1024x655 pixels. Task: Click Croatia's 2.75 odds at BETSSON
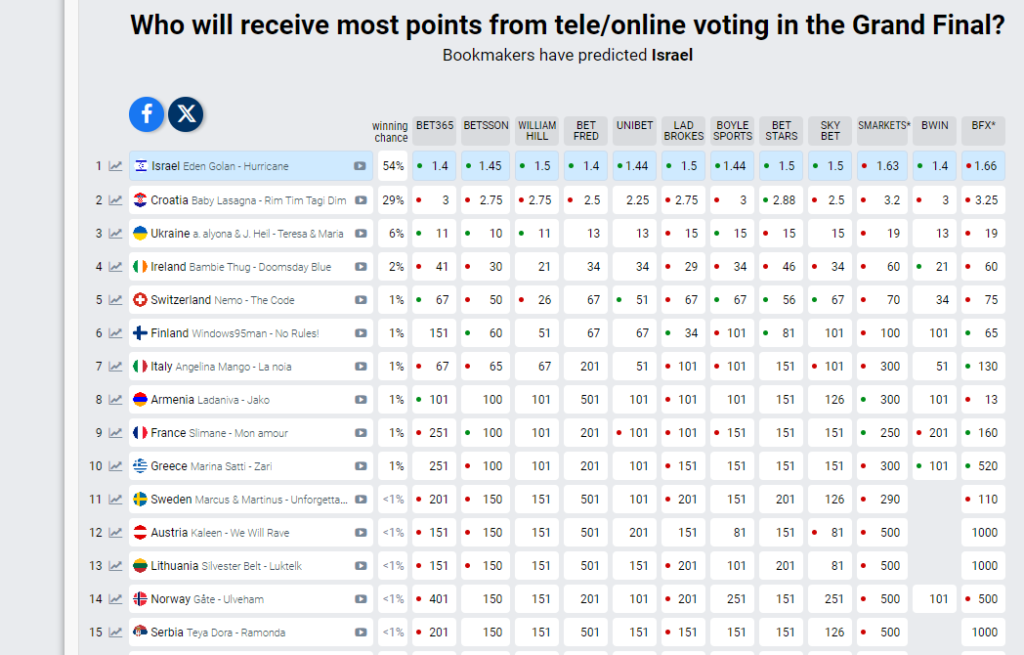[x=487, y=200]
